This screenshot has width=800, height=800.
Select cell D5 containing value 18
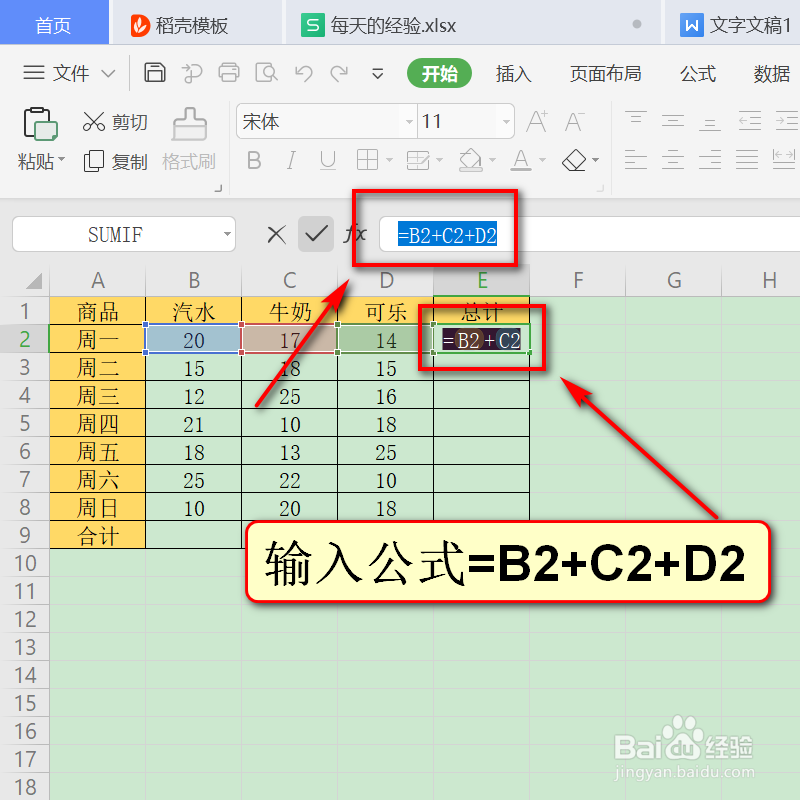click(386, 424)
